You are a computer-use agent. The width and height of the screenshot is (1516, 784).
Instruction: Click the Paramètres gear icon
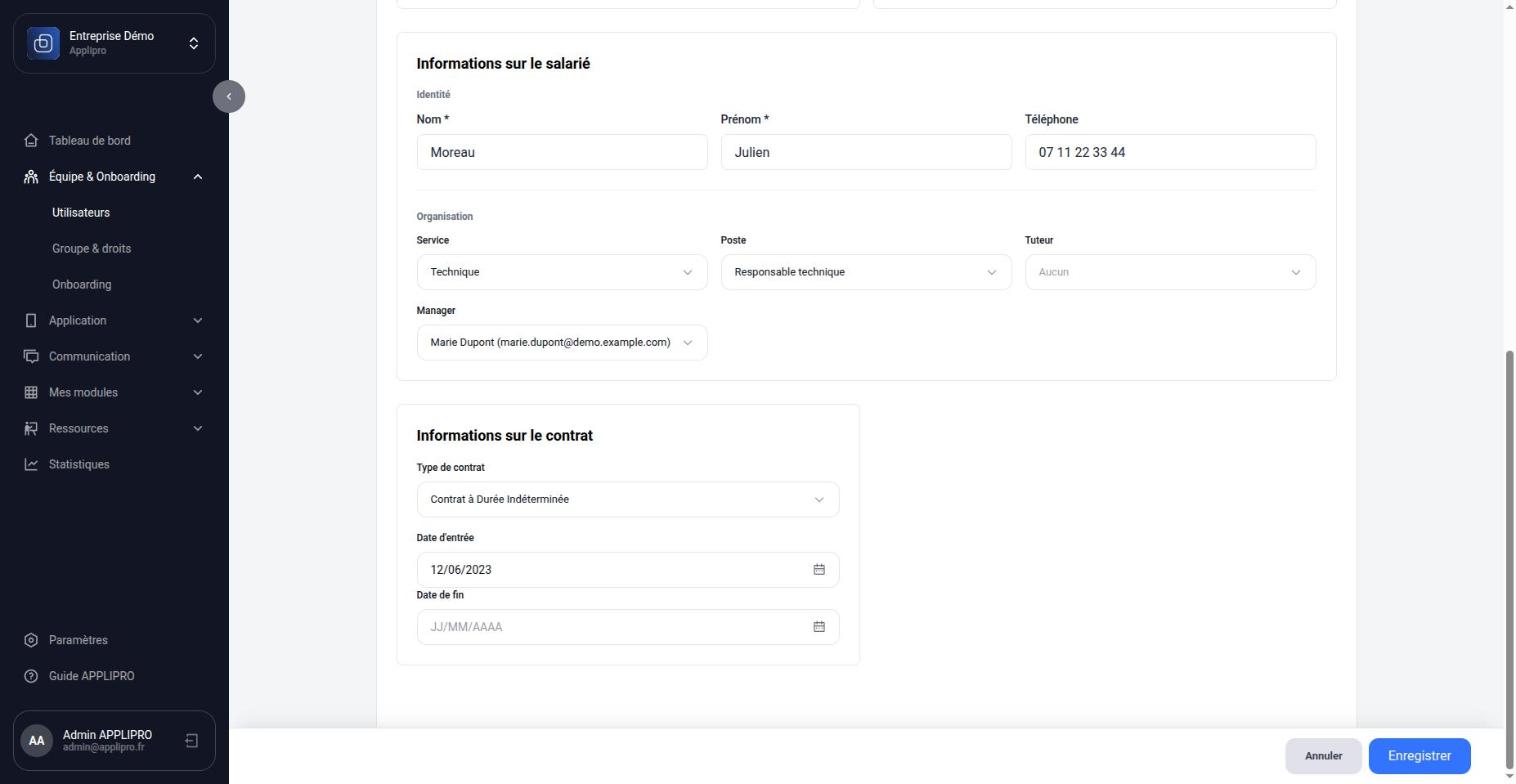tap(31, 640)
